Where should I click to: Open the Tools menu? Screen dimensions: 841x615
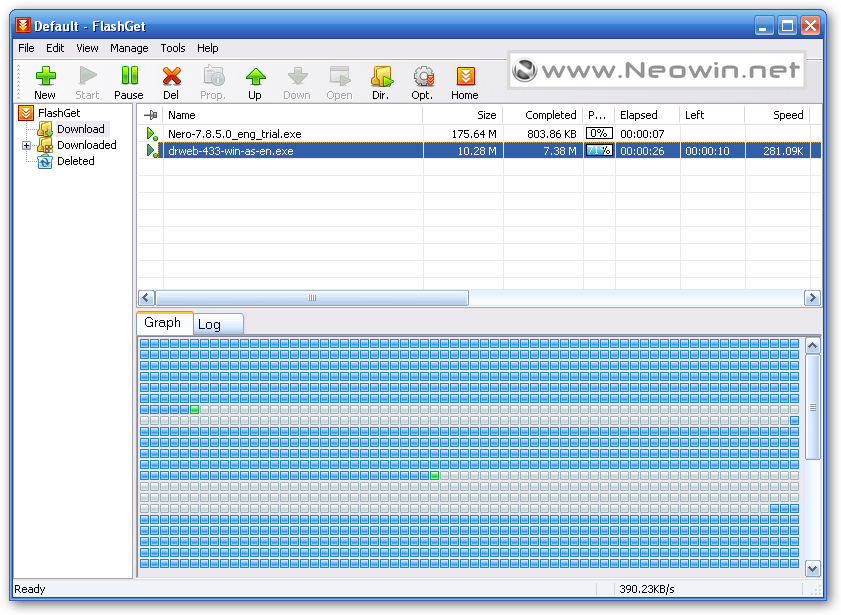pos(173,48)
